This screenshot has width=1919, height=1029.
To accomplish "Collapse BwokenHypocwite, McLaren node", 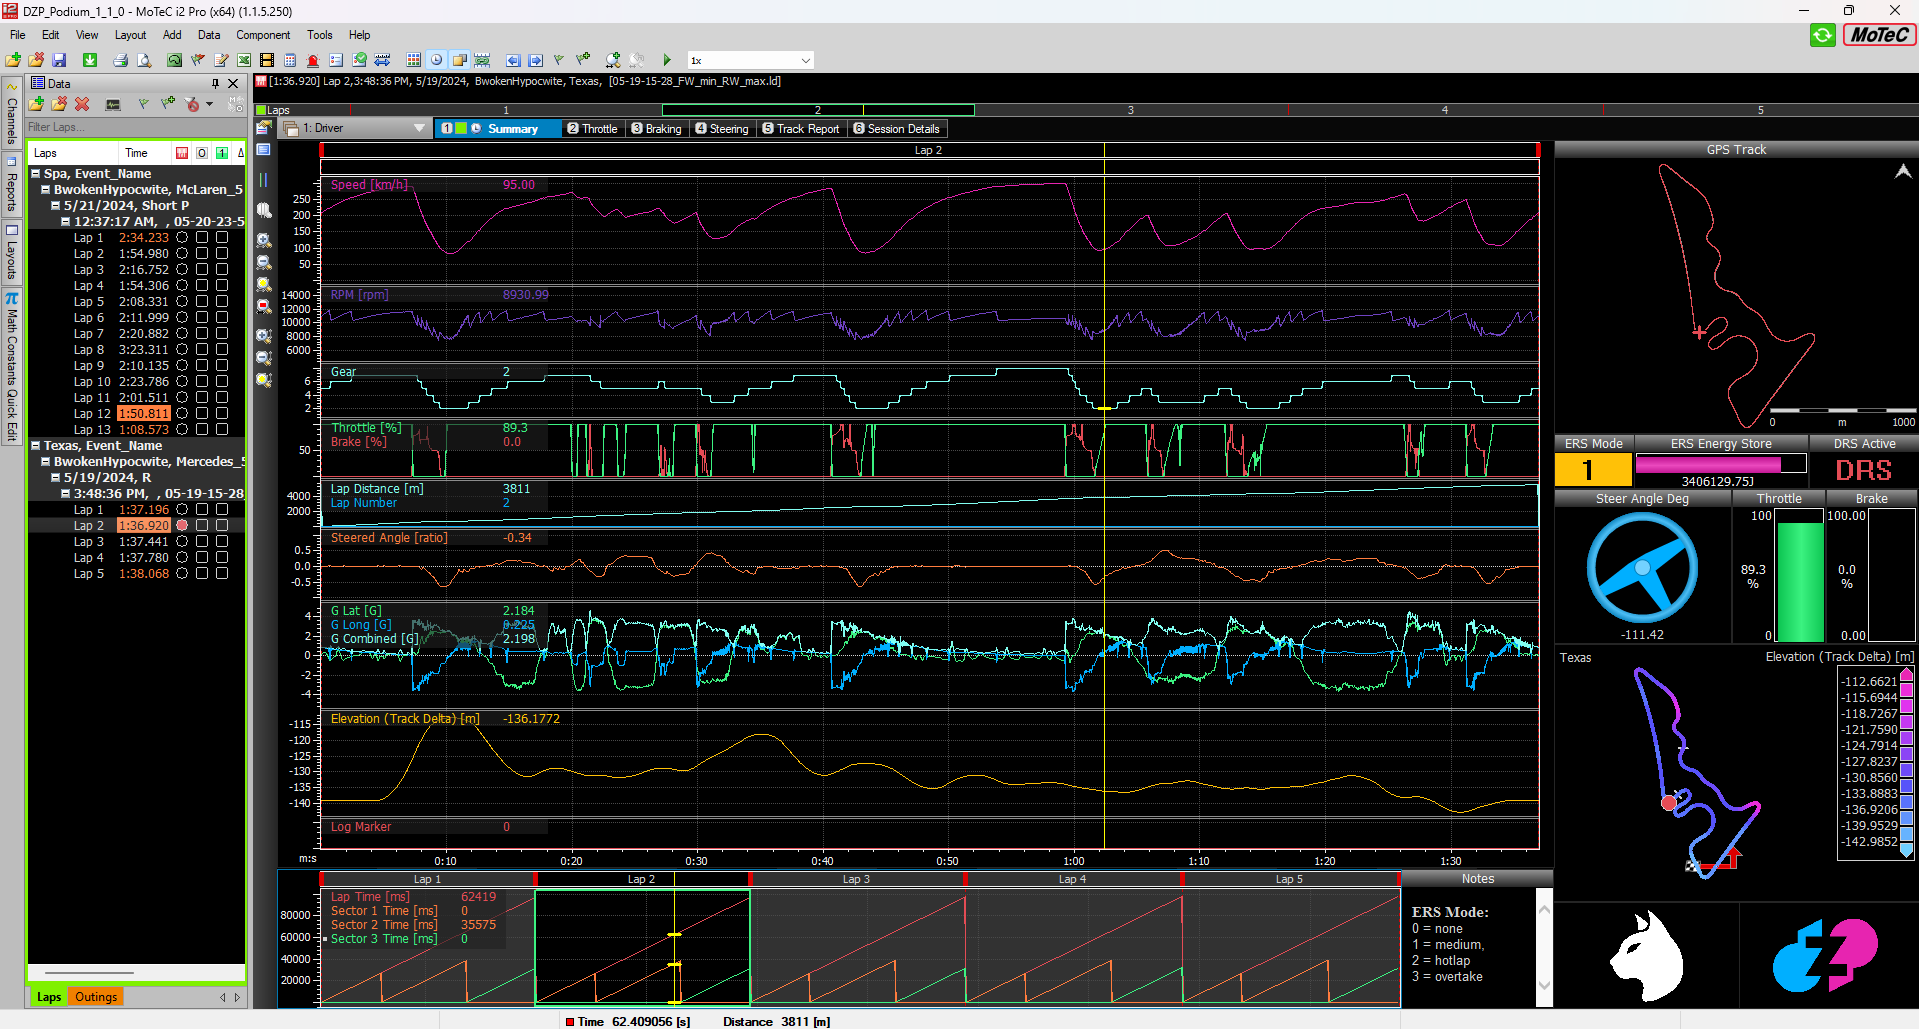I will (45, 190).
